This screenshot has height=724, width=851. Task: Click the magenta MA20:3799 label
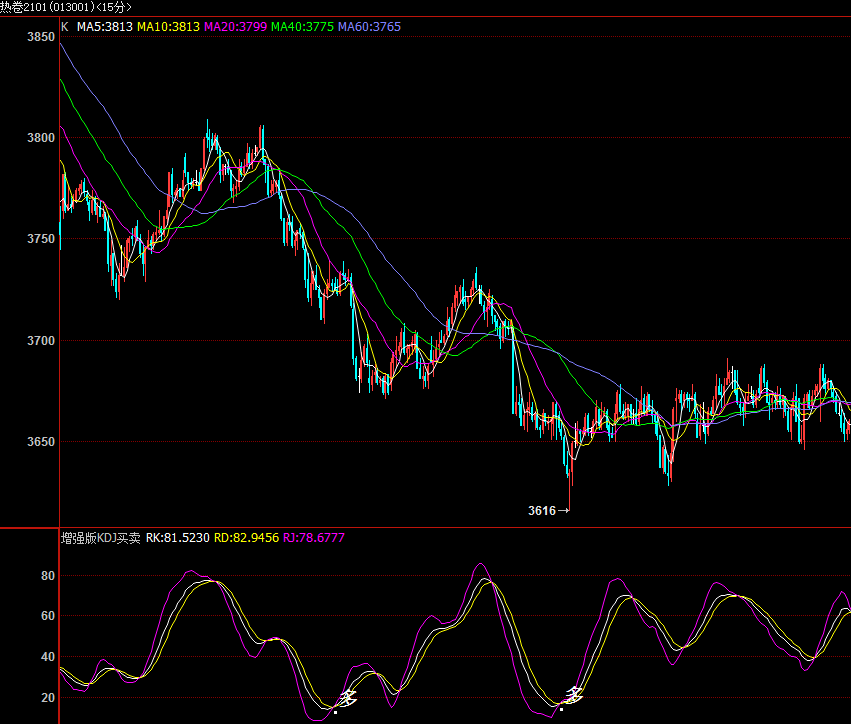pos(236,27)
